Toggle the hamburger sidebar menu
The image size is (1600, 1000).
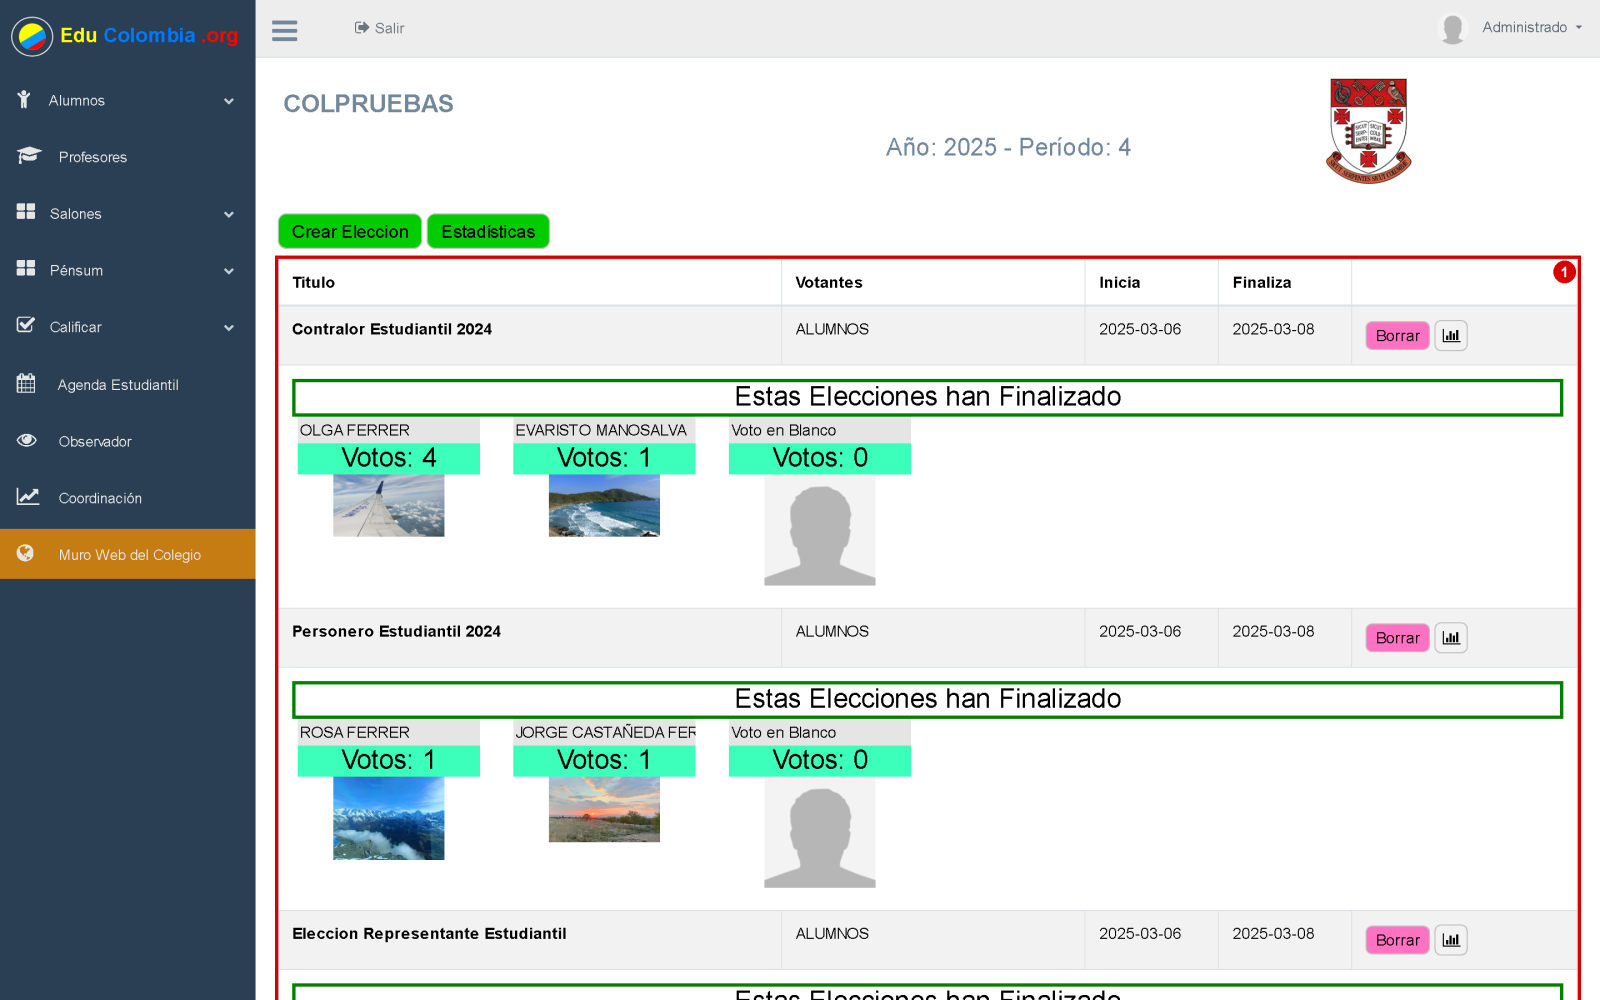pyautogui.click(x=285, y=30)
